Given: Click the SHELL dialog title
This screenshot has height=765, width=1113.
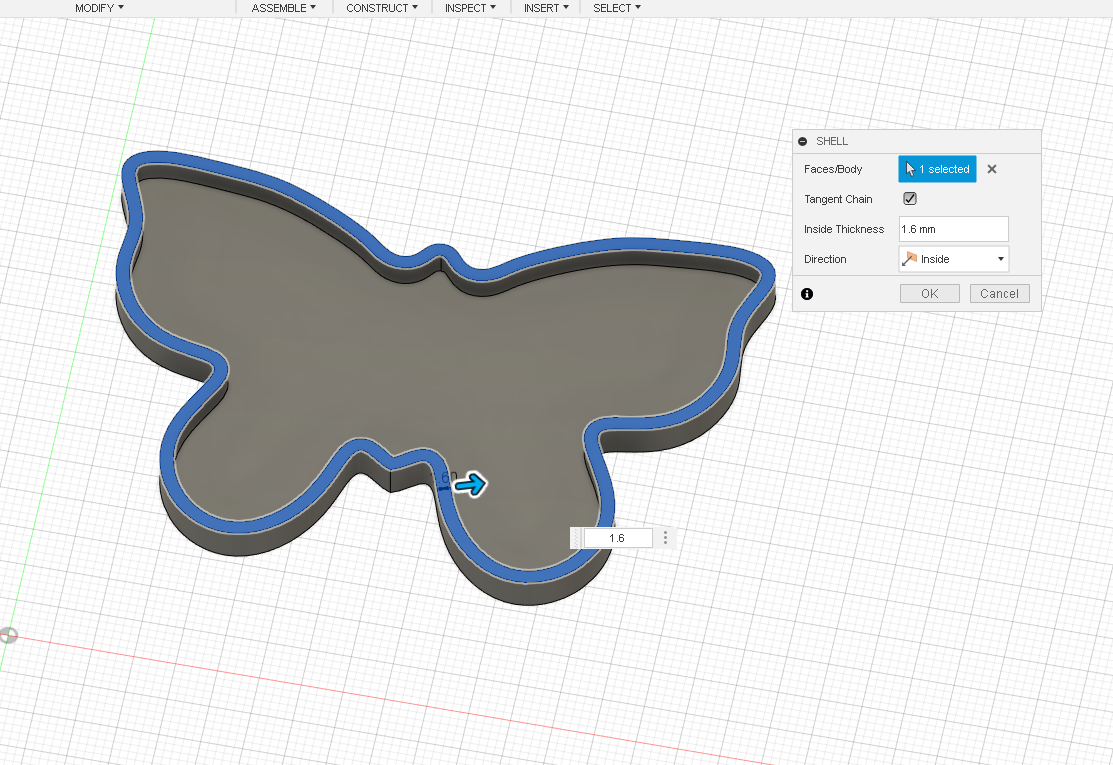Looking at the screenshot, I should pos(832,141).
